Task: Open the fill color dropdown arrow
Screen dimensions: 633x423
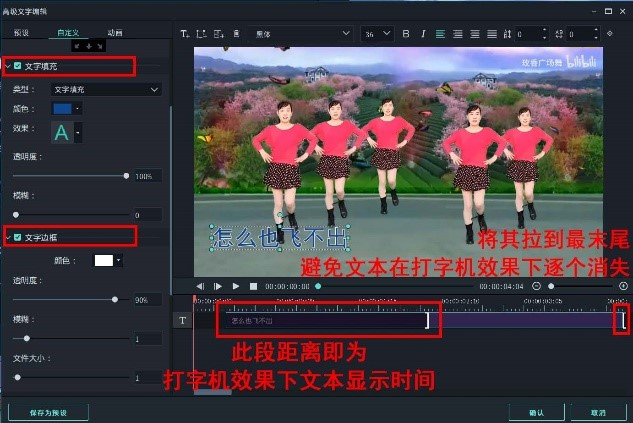Action: (78, 109)
